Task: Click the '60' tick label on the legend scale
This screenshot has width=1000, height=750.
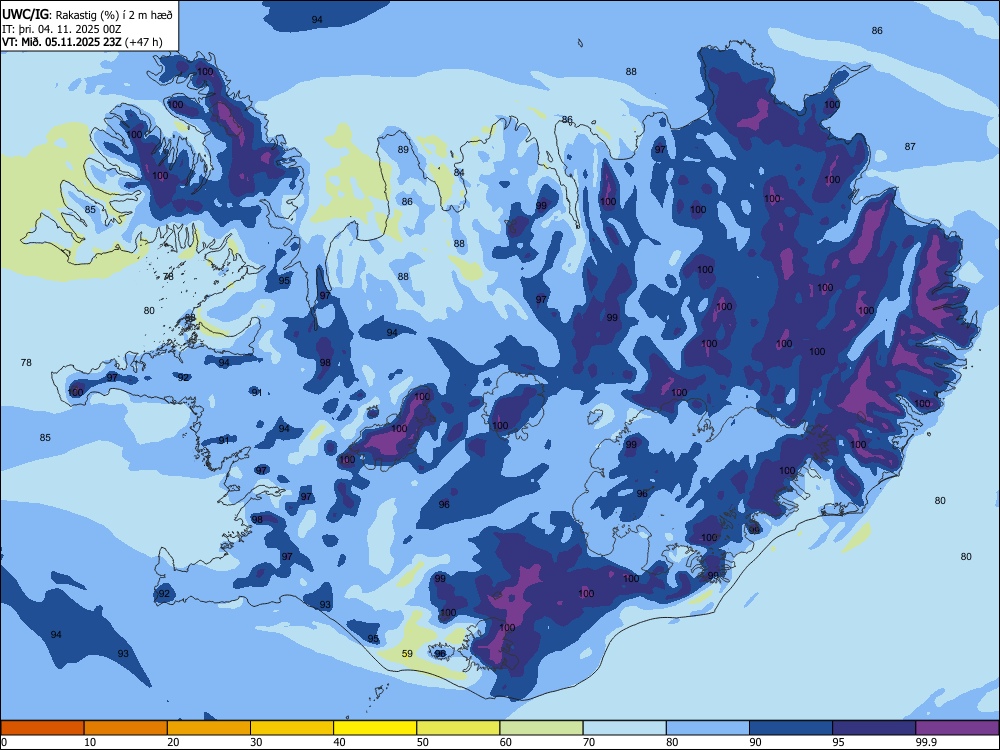Action: (x=506, y=742)
